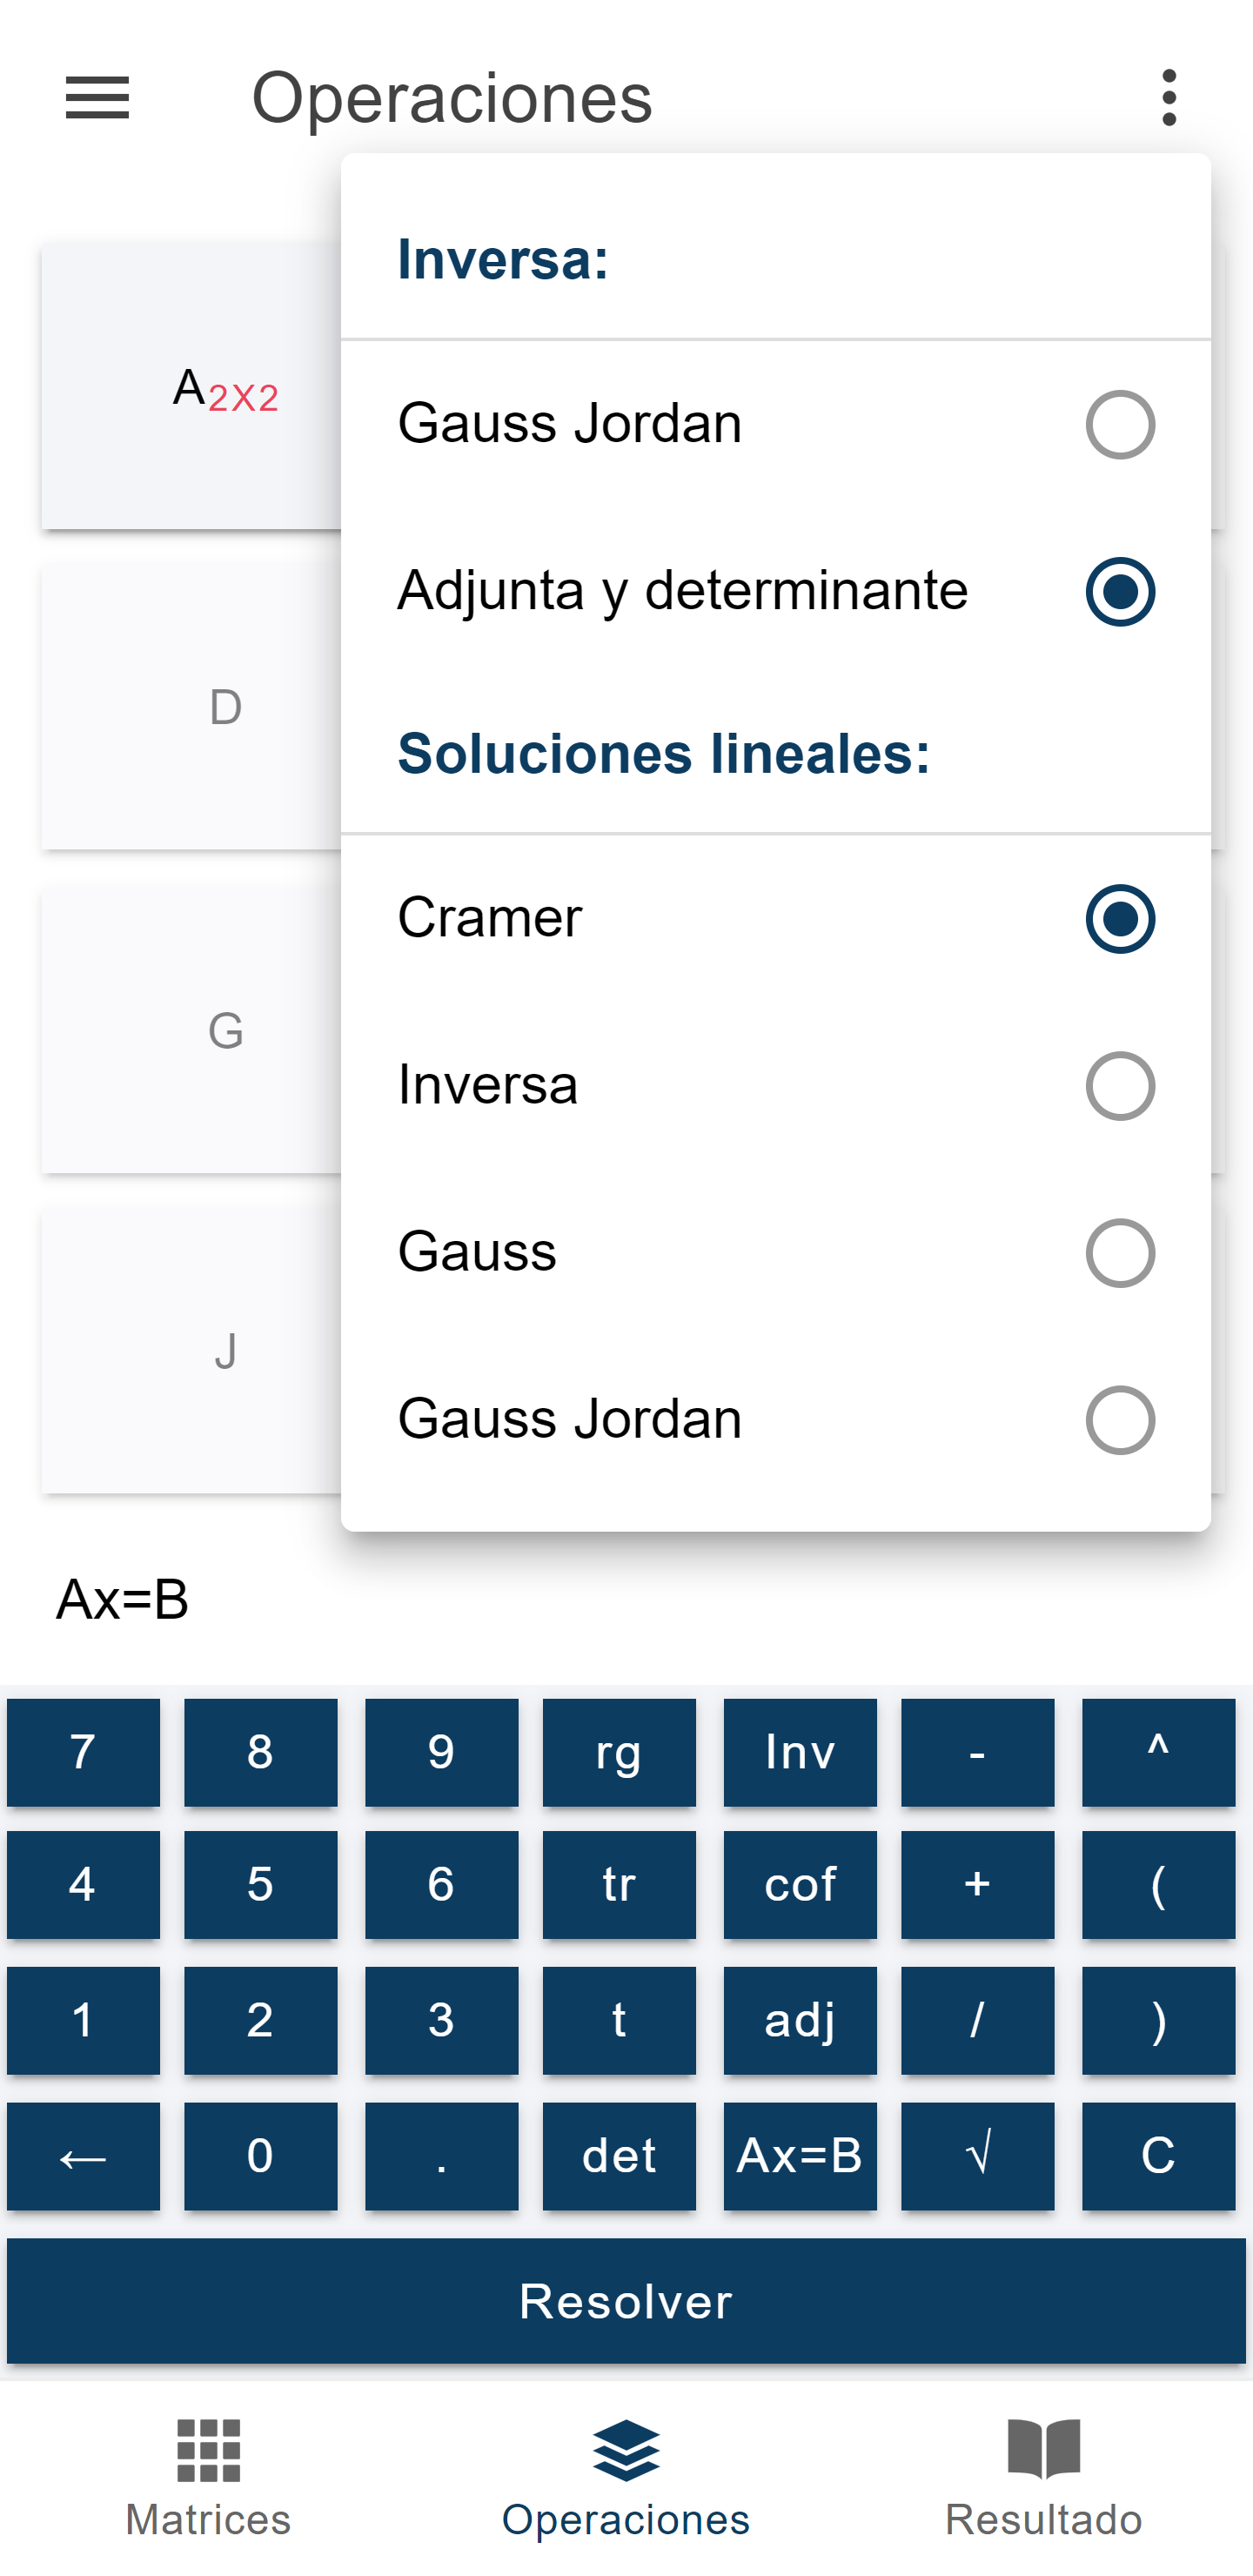The width and height of the screenshot is (1253, 2576).
Task: Select Cramer for linear solutions
Action: (x=775, y=918)
